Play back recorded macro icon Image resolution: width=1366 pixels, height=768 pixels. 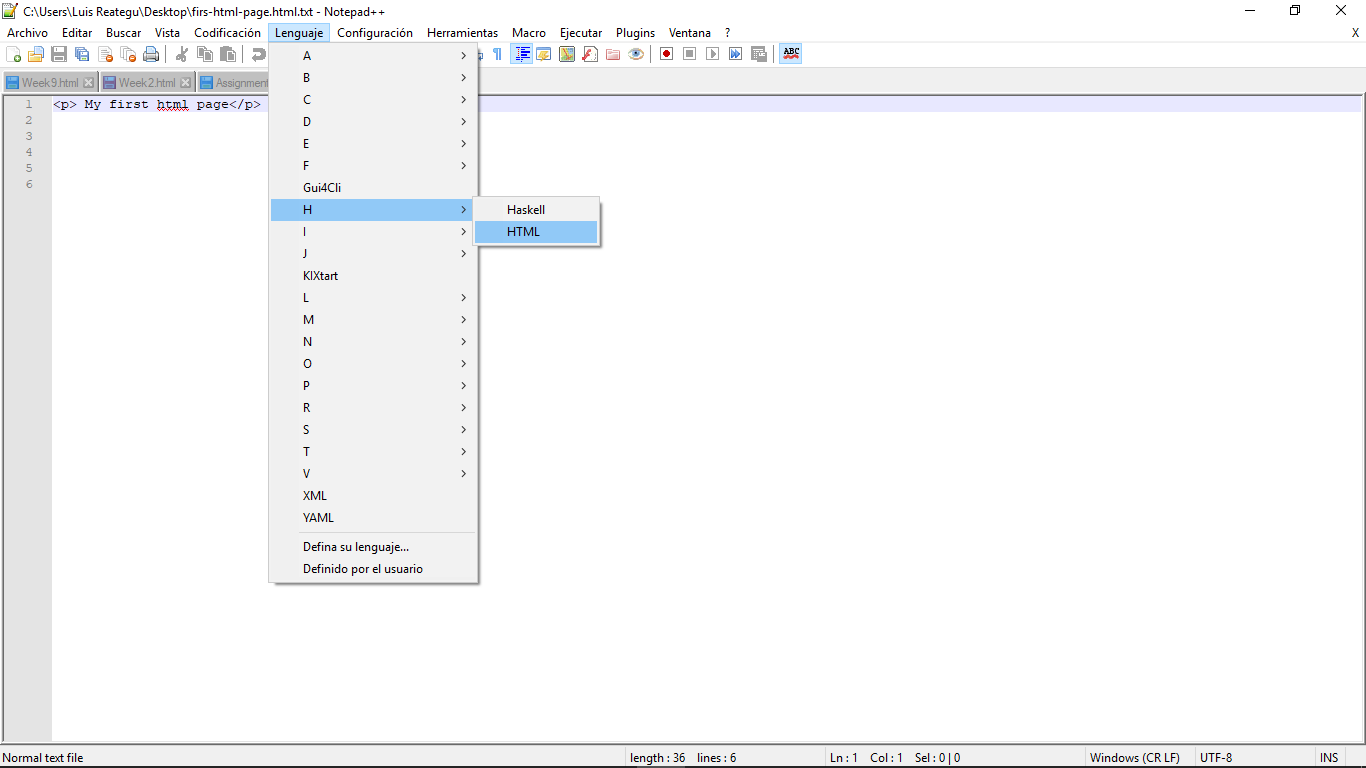point(712,54)
